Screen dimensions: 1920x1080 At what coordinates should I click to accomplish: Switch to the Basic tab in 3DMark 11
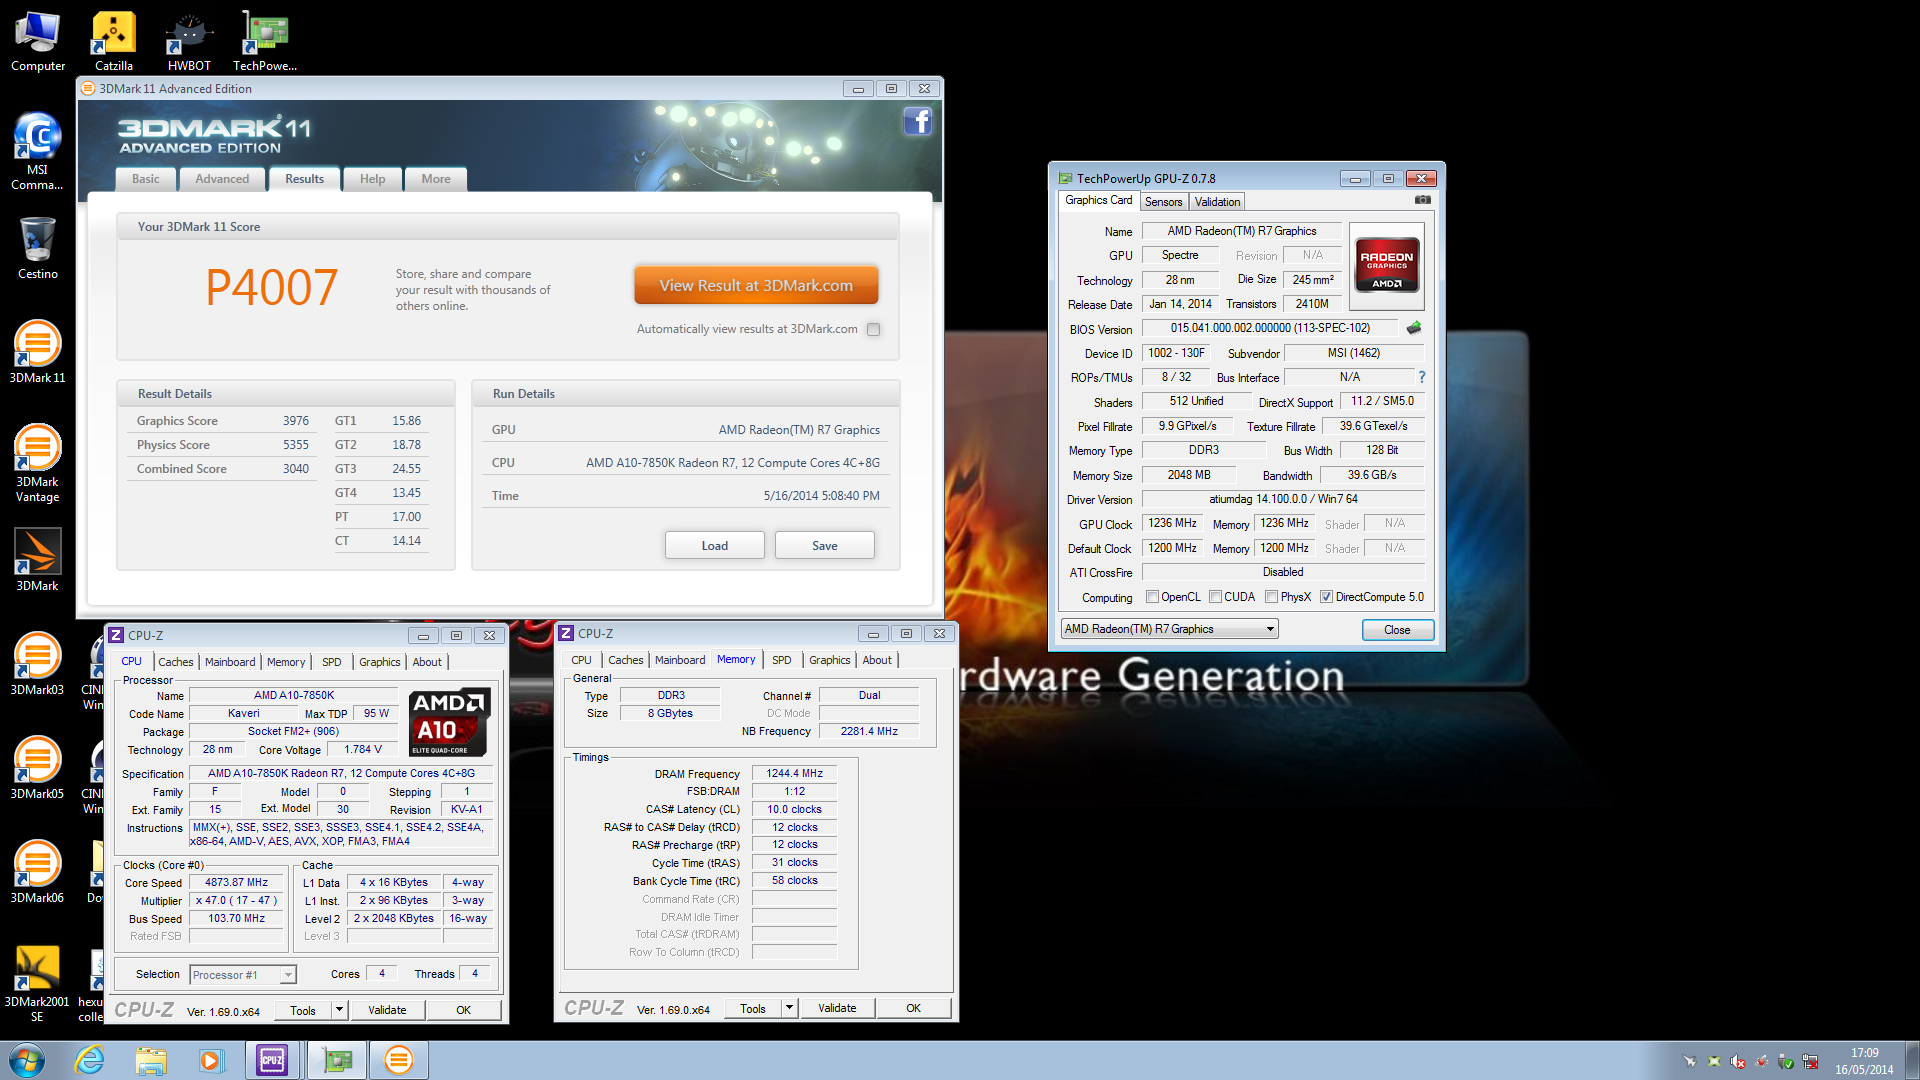(146, 179)
